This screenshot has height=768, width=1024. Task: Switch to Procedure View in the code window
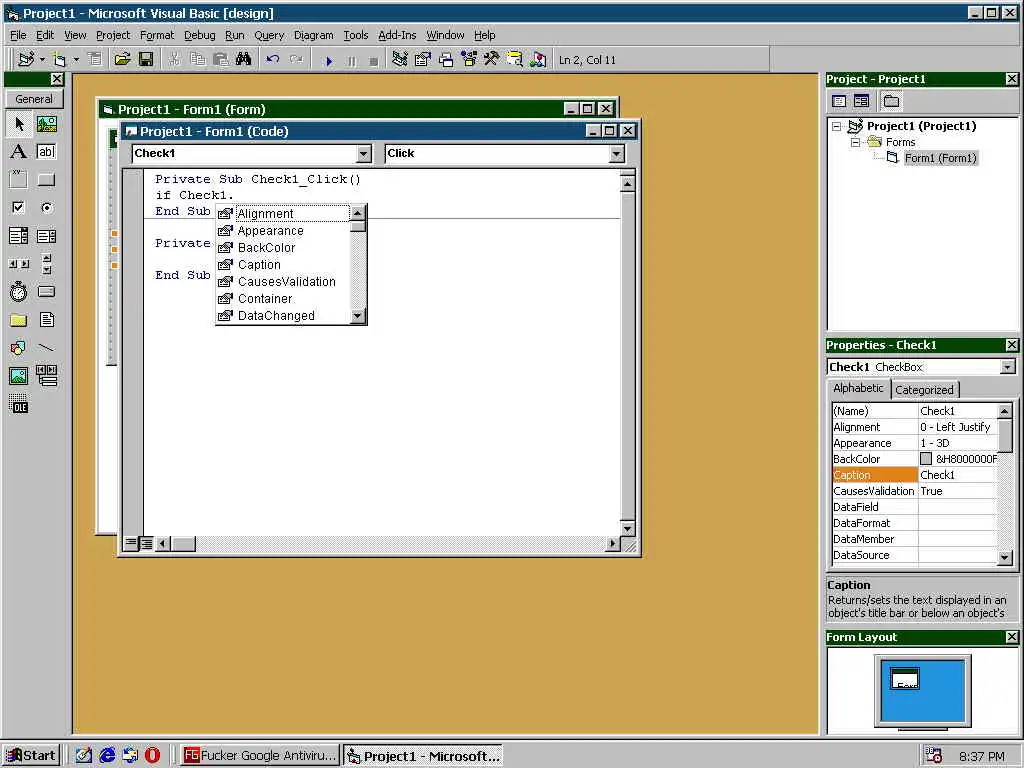[131, 543]
